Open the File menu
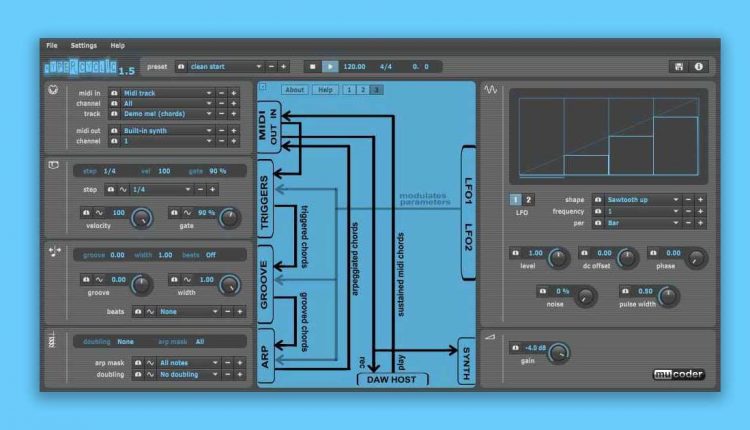Screen dimensions: 750x430 [x=52, y=45]
